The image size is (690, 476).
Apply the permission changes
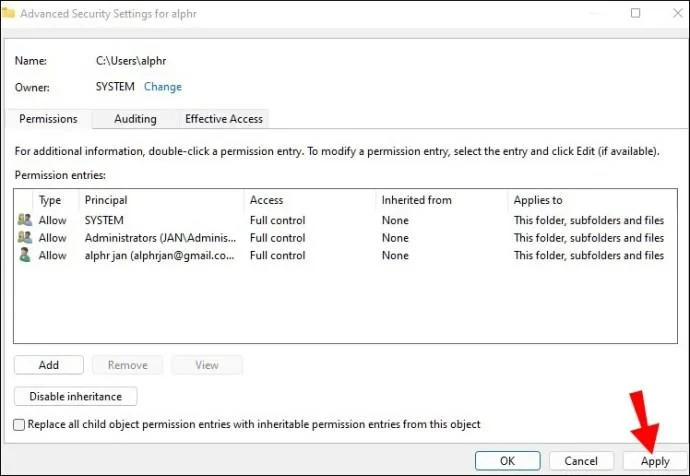tap(655, 461)
